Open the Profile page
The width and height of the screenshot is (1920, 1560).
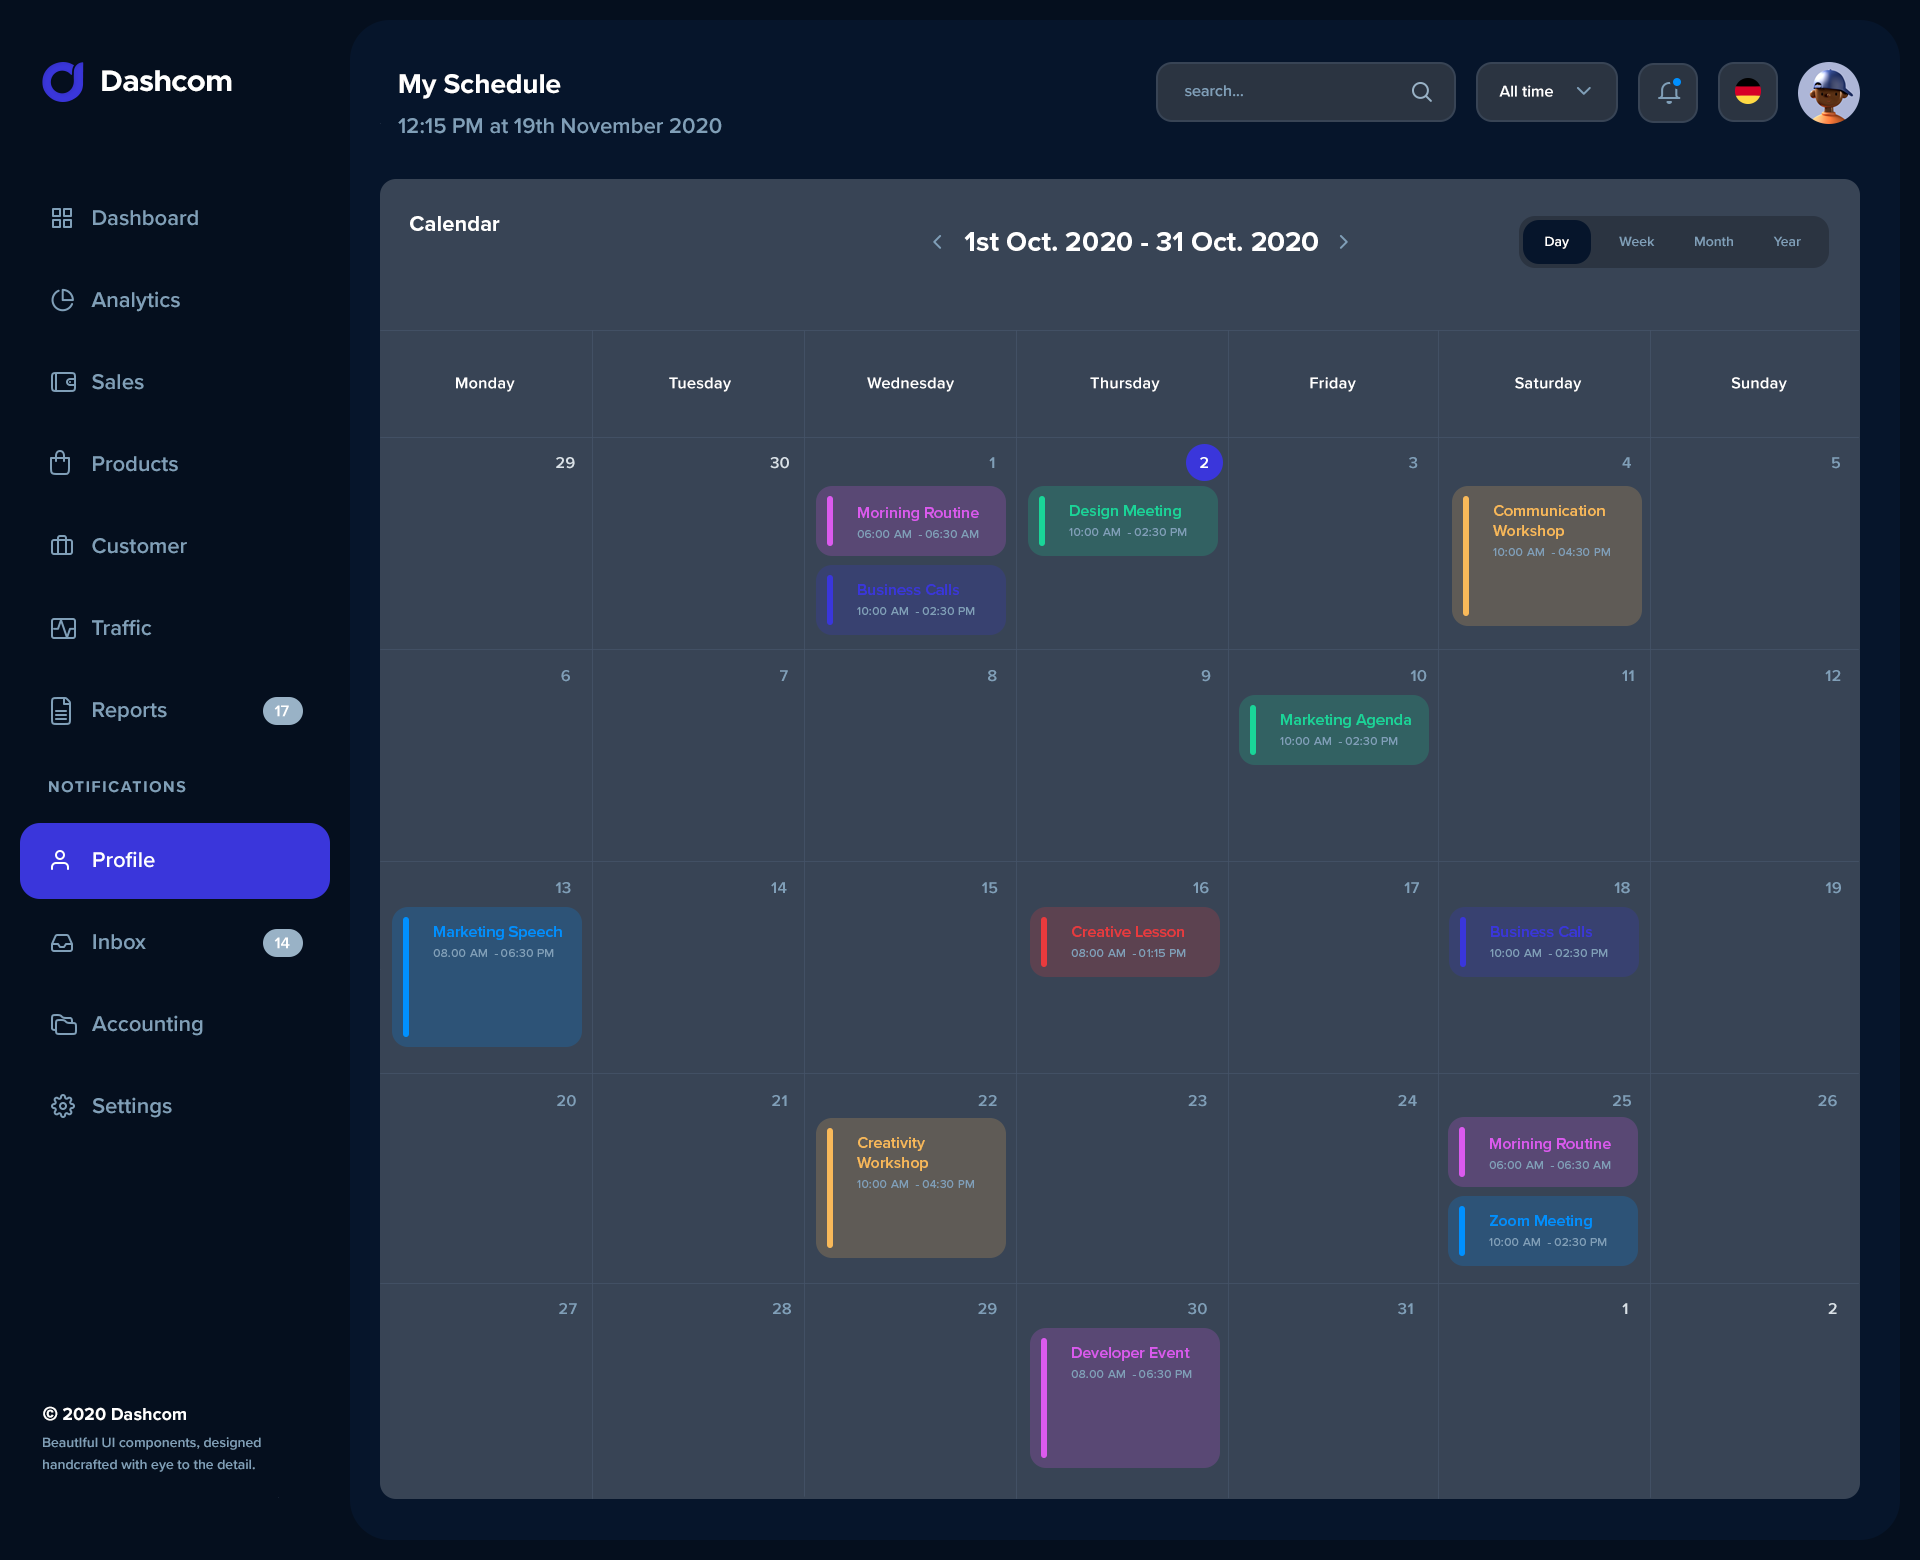click(x=123, y=860)
